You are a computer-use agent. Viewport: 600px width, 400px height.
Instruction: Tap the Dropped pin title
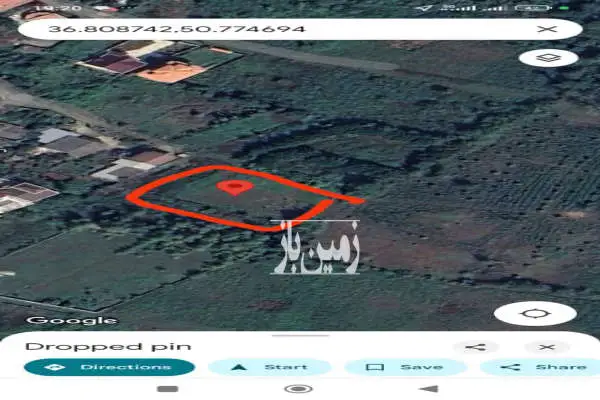(x=108, y=347)
